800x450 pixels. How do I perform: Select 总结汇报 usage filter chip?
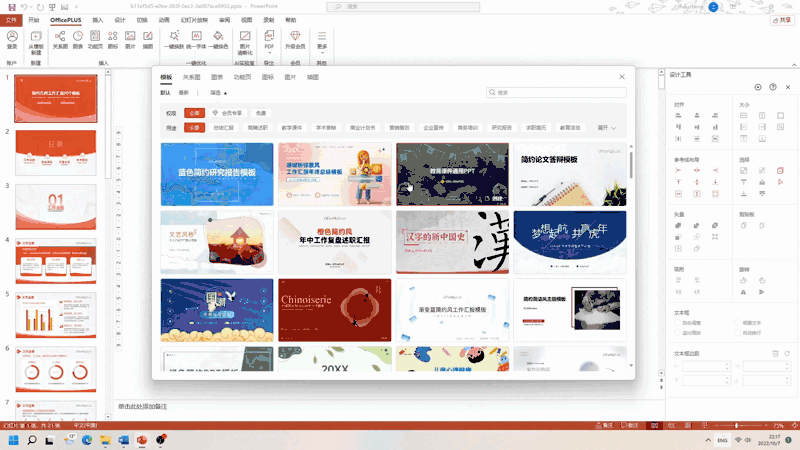pyautogui.click(x=223, y=128)
